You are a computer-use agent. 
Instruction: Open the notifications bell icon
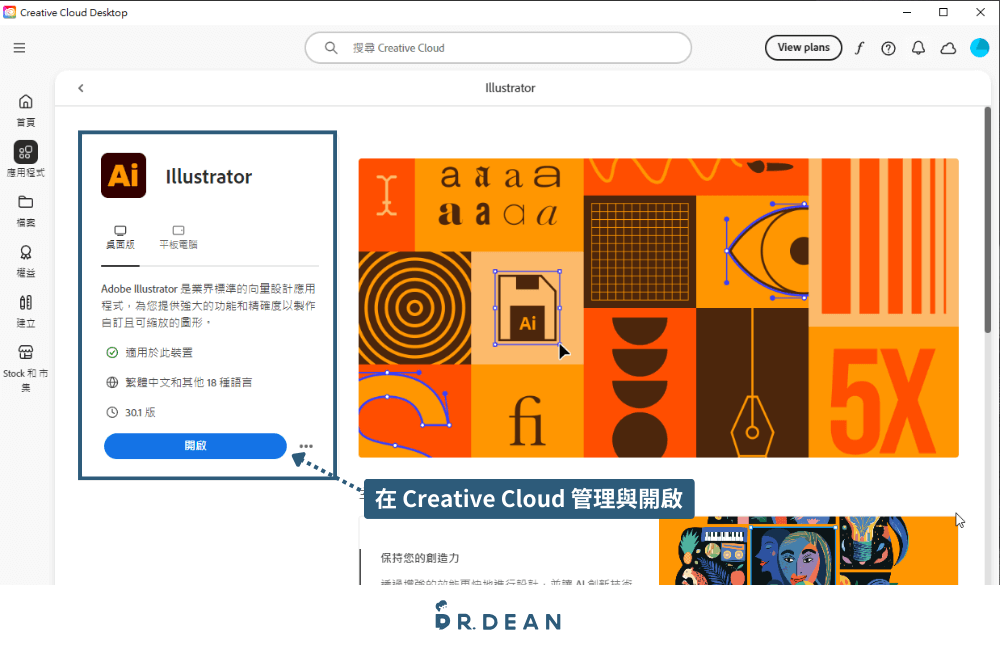(918, 48)
